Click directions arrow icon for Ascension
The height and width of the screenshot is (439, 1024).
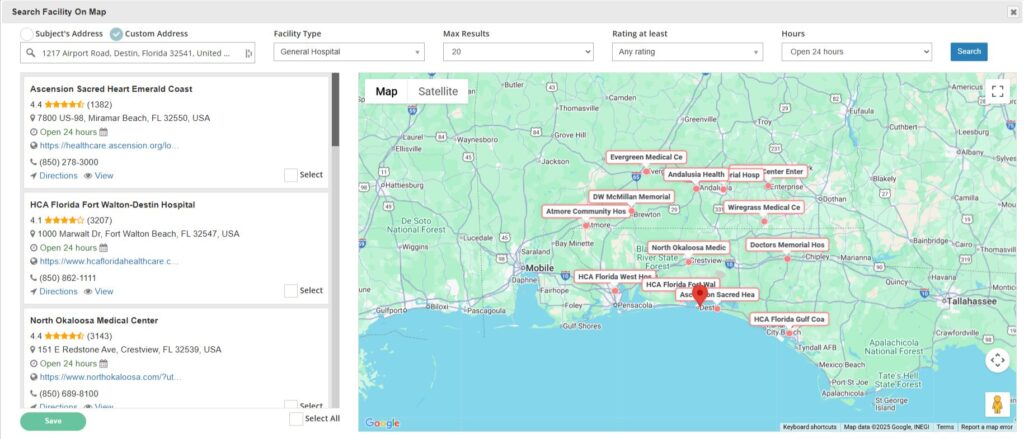(x=33, y=176)
